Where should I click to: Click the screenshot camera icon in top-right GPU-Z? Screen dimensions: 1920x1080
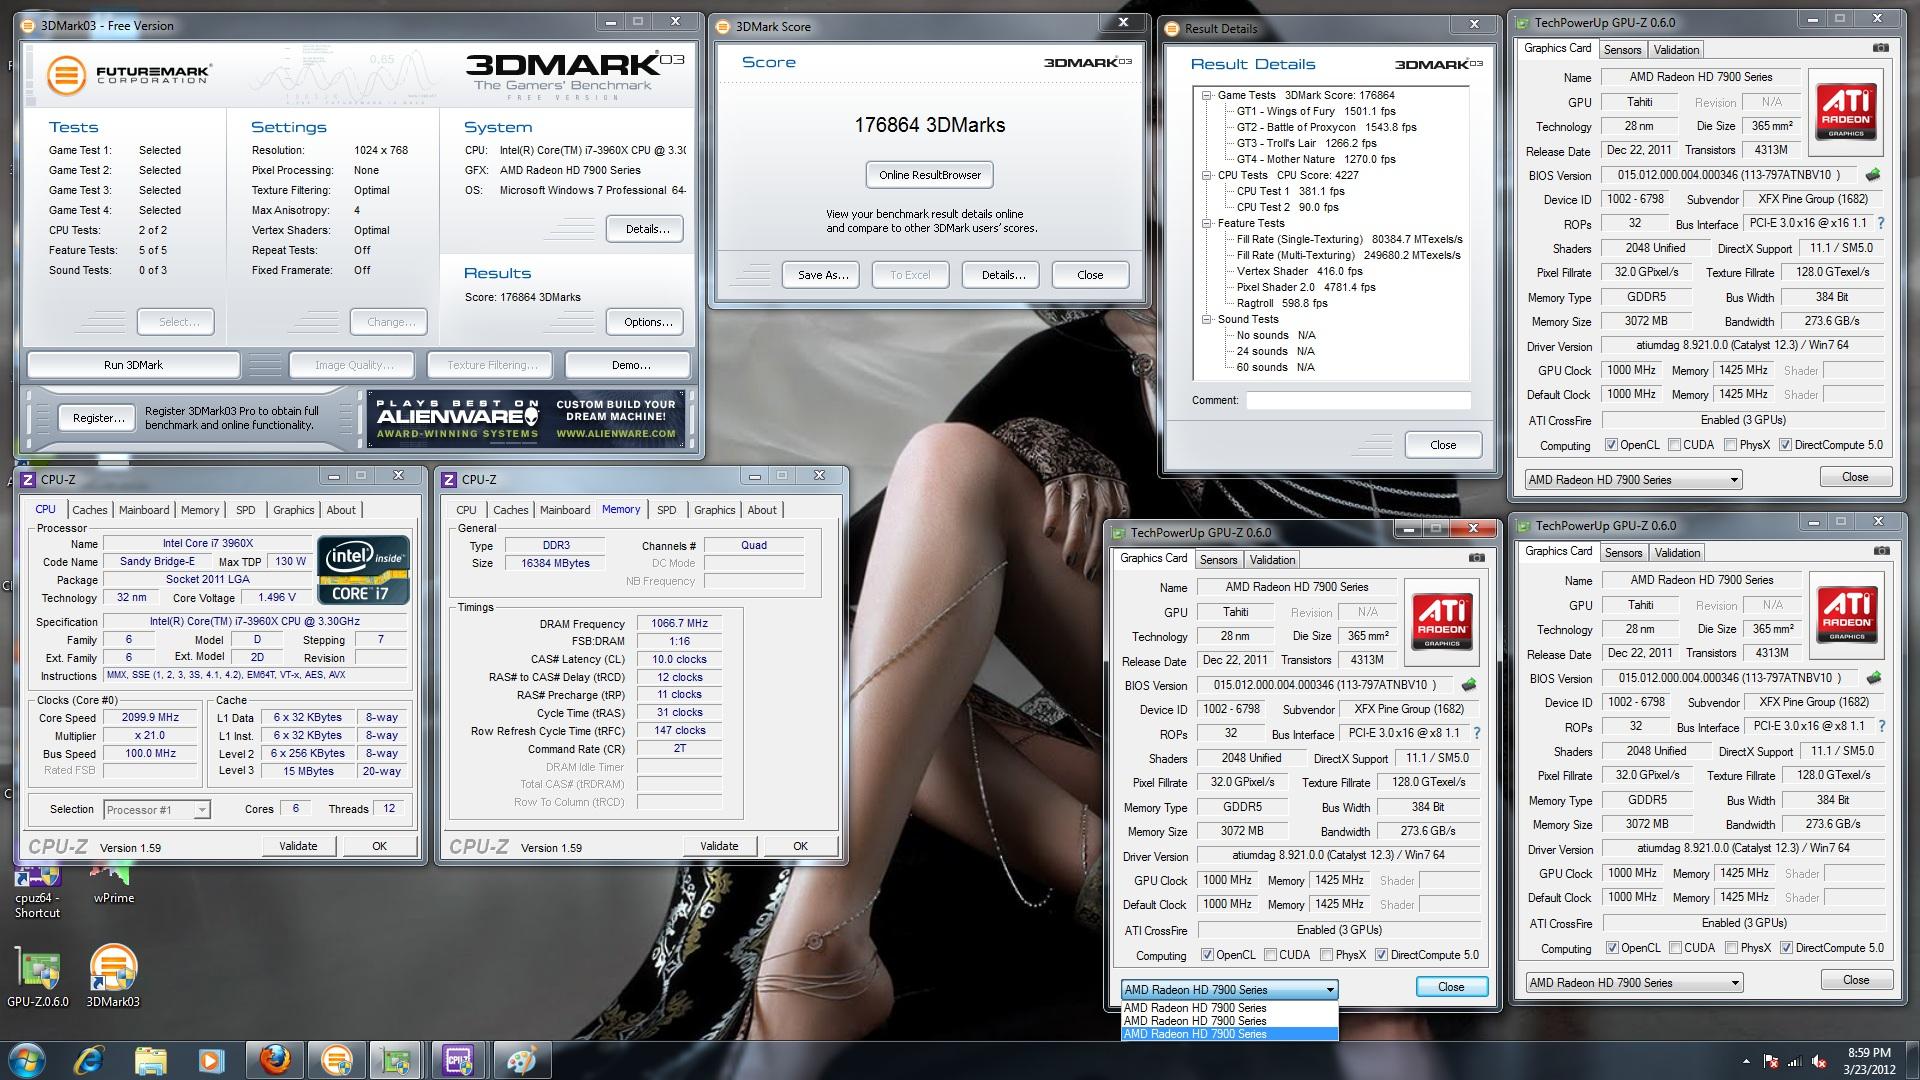1880,48
